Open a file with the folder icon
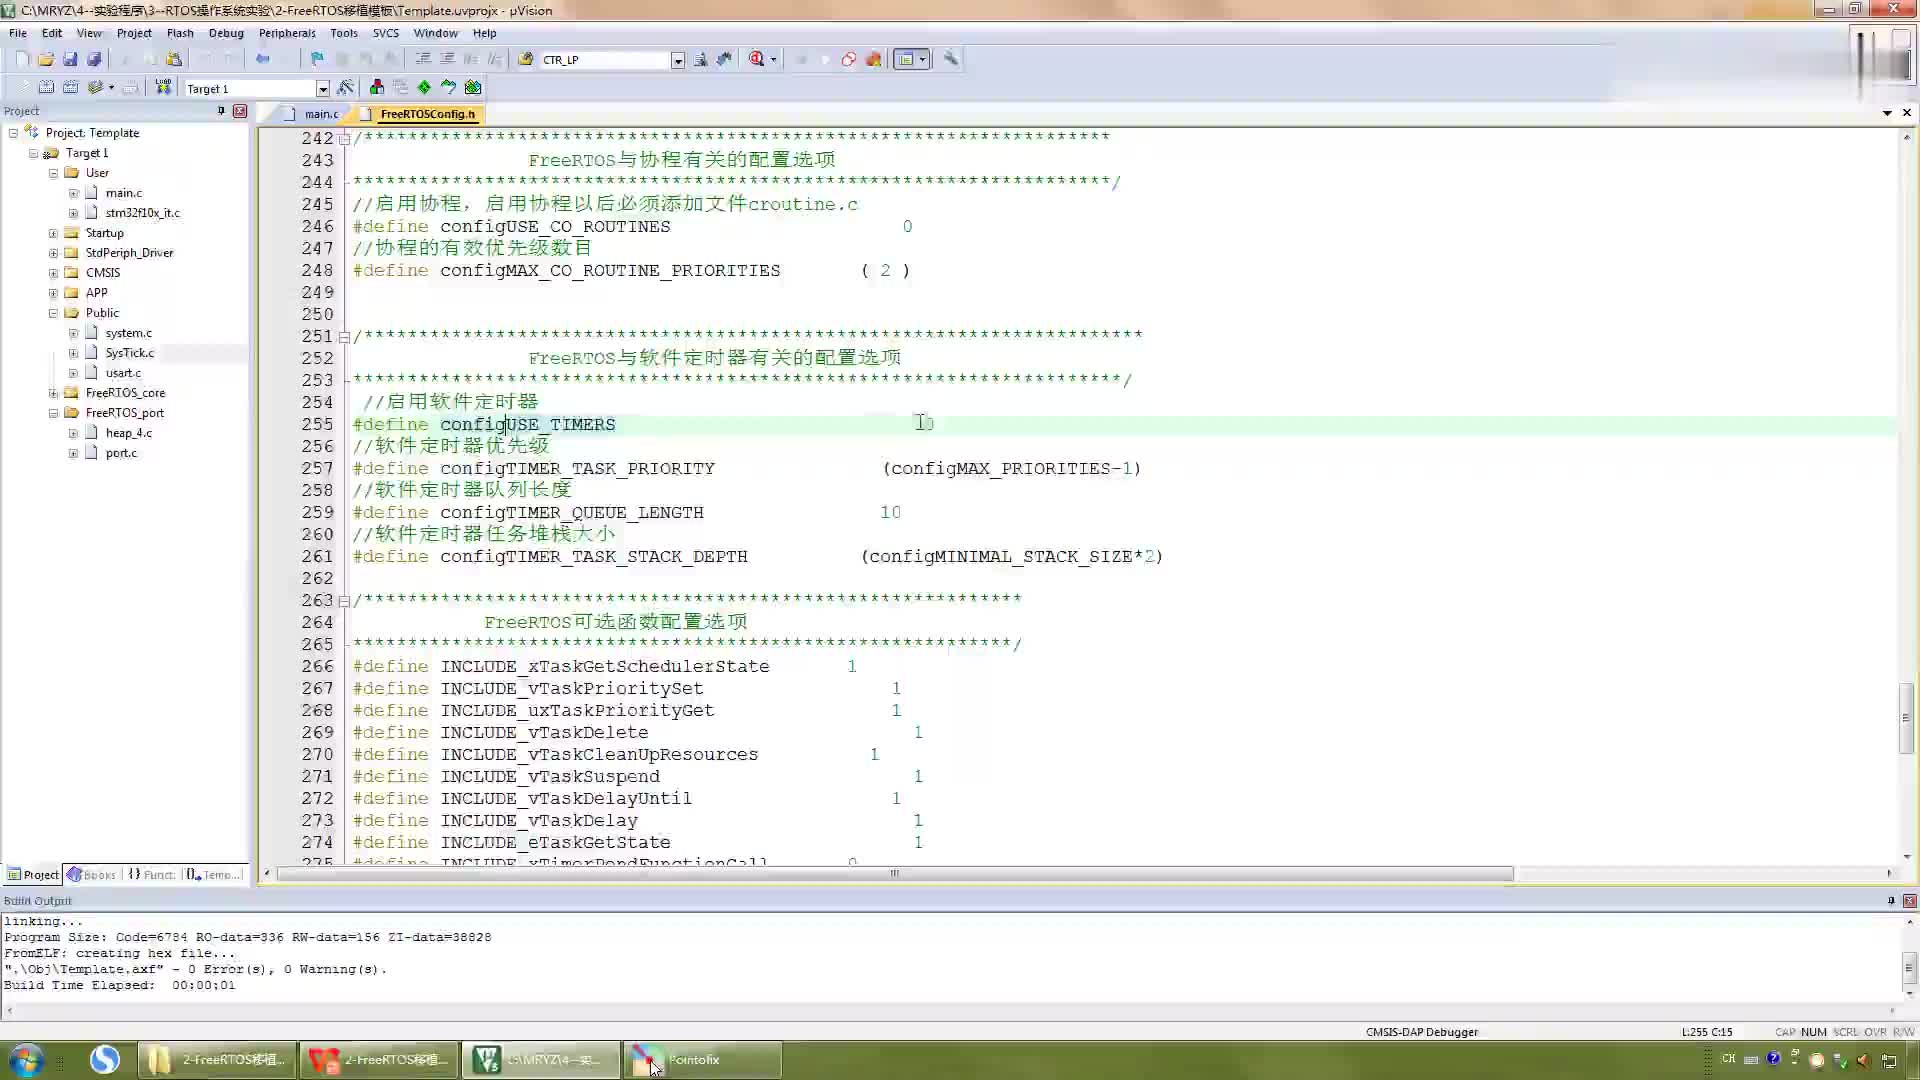Screen dimensions: 1920x1080 pos(46,60)
